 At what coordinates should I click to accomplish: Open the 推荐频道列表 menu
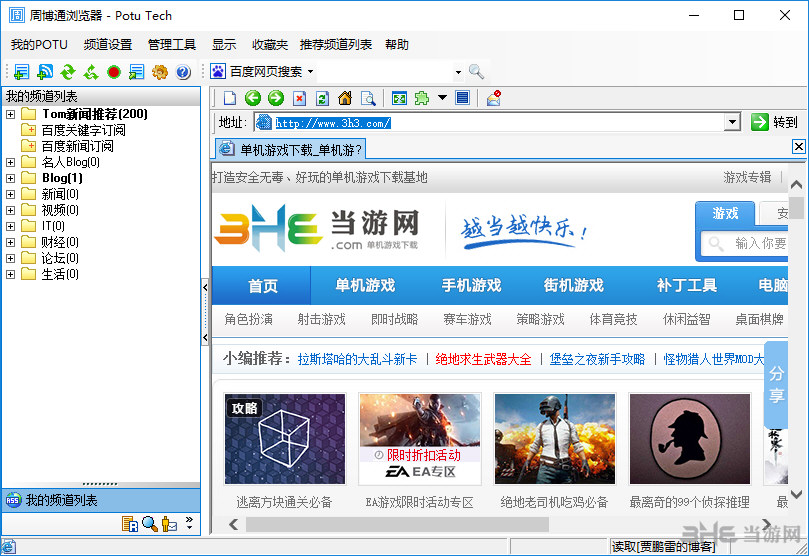pos(336,45)
